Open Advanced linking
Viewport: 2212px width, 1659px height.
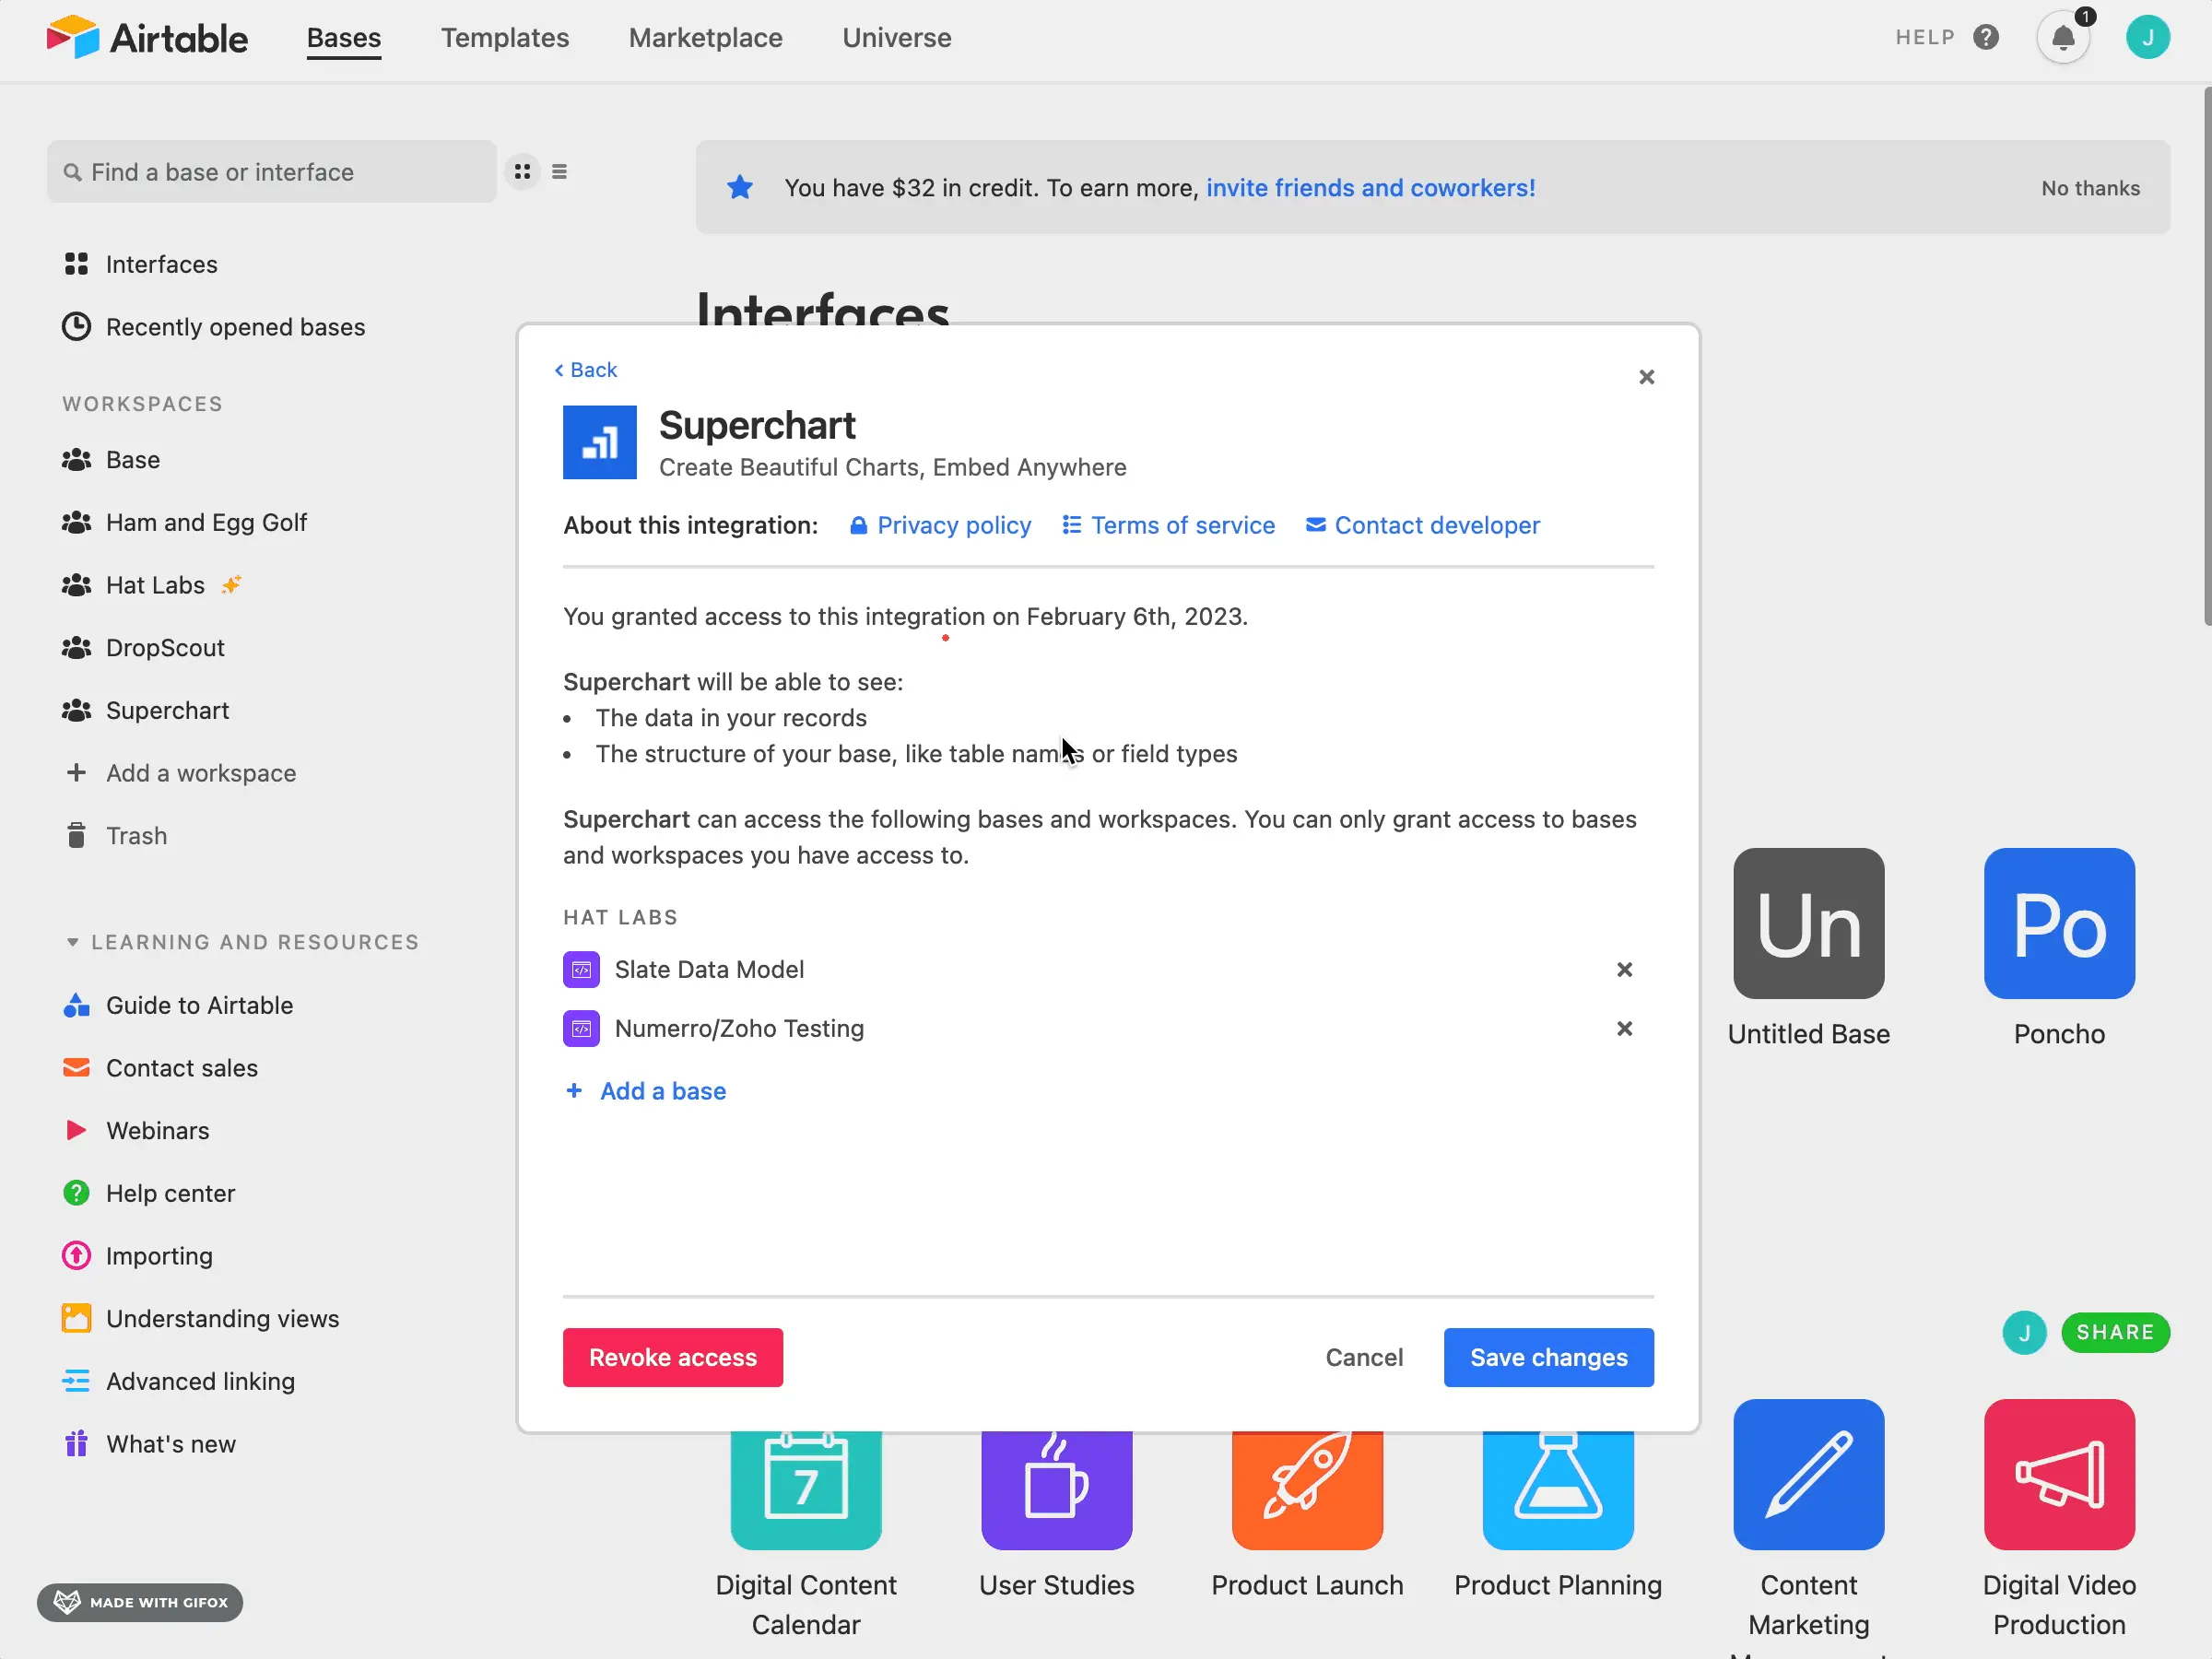click(179, 1381)
